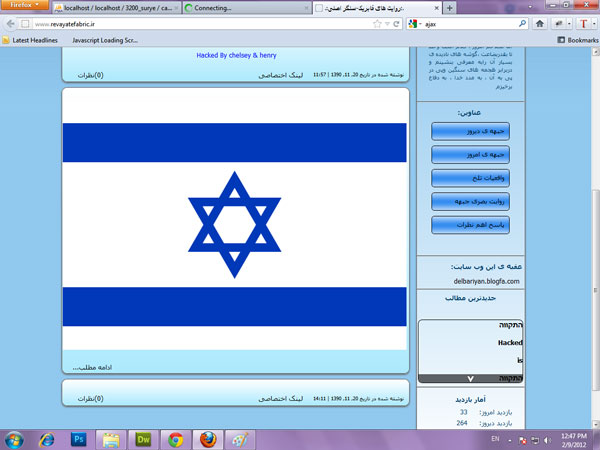Click the add-on toolbar icon beside Home

tap(559, 24)
